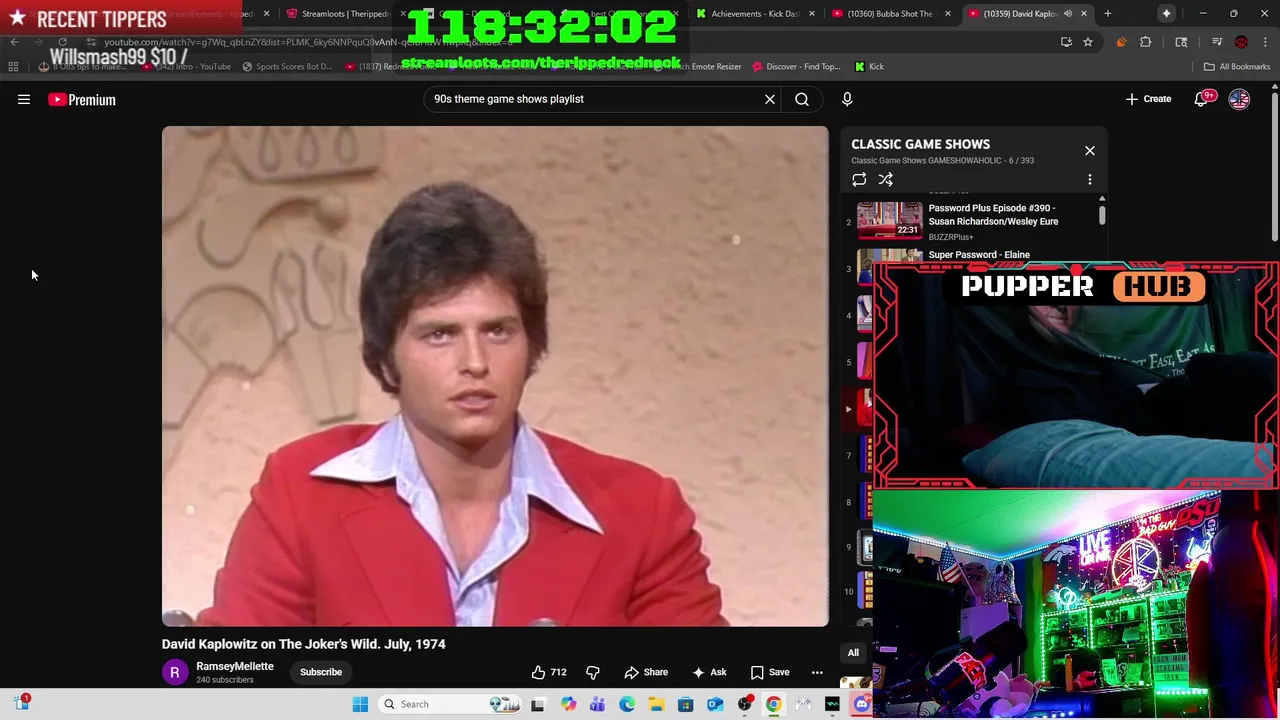Share this video

click(646, 672)
